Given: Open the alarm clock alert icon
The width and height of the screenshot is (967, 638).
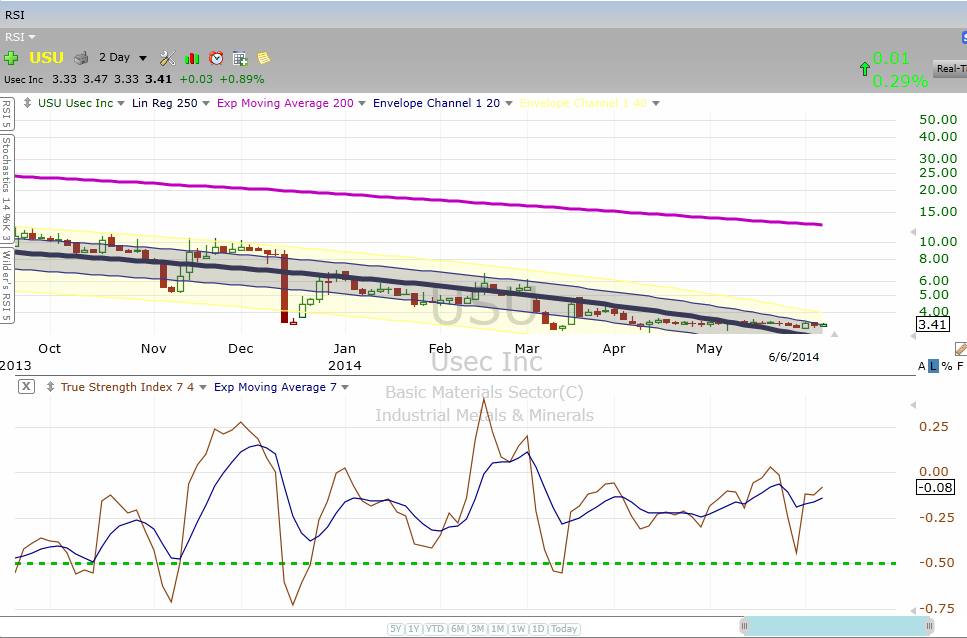Looking at the screenshot, I should [x=216, y=58].
